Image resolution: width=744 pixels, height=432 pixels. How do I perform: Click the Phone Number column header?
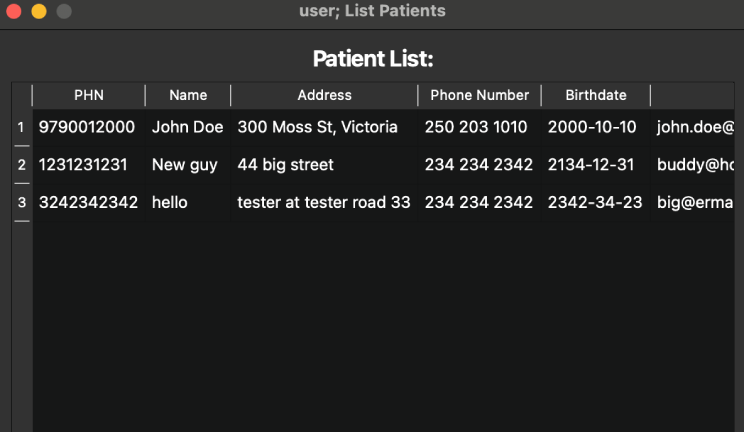pyautogui.click(x=479, y=95)
